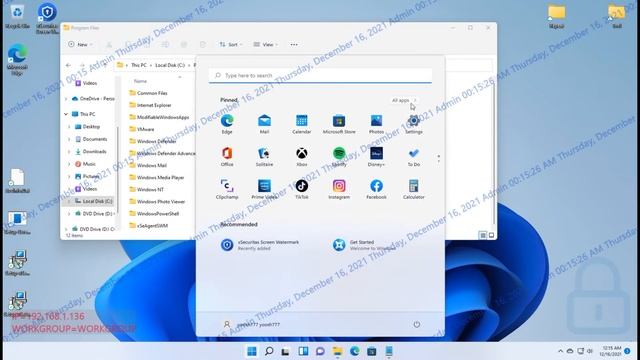
Task: Collapse This PC tree node
Action: click(x=66, y=114)
